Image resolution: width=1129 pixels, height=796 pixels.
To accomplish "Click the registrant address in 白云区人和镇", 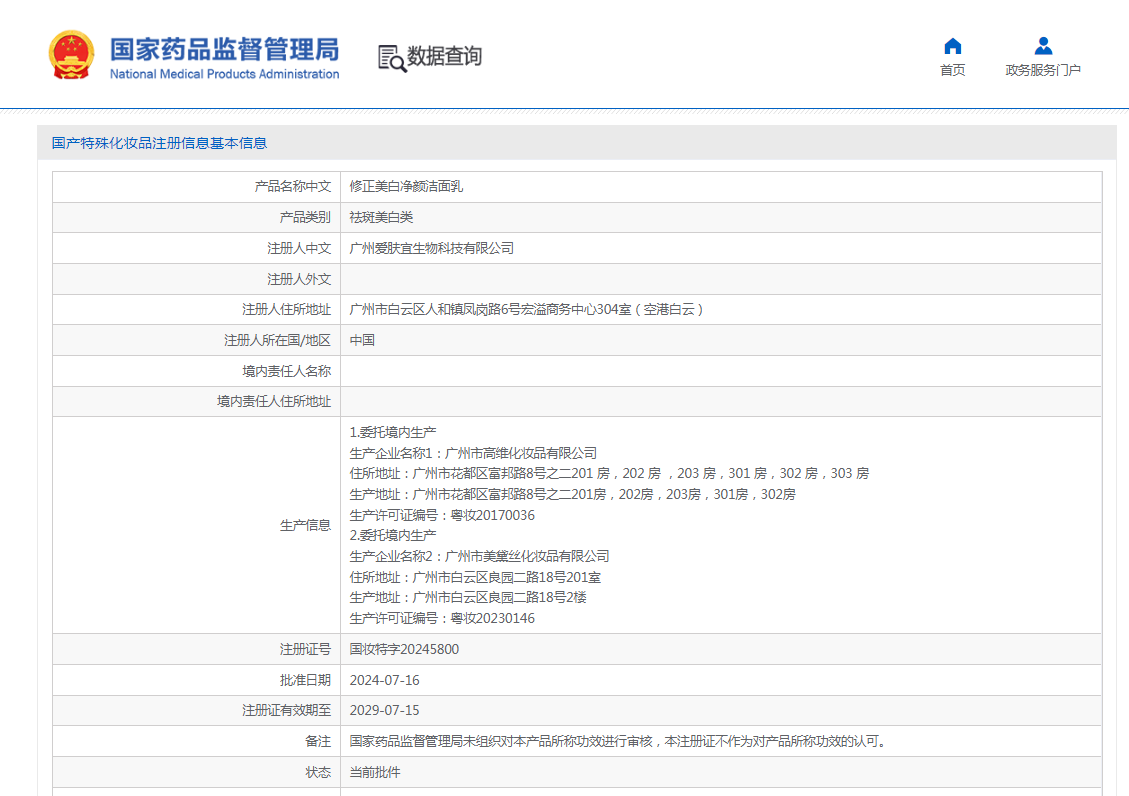I will pyautogui.click(x=527, y=310).
